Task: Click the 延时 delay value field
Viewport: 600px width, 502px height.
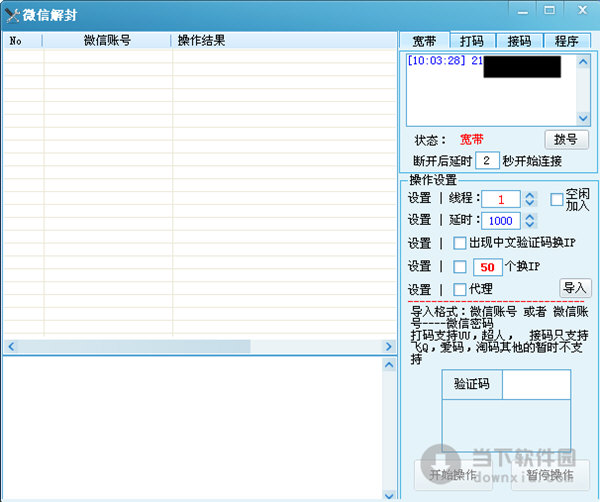Action: tap(501, 221)
